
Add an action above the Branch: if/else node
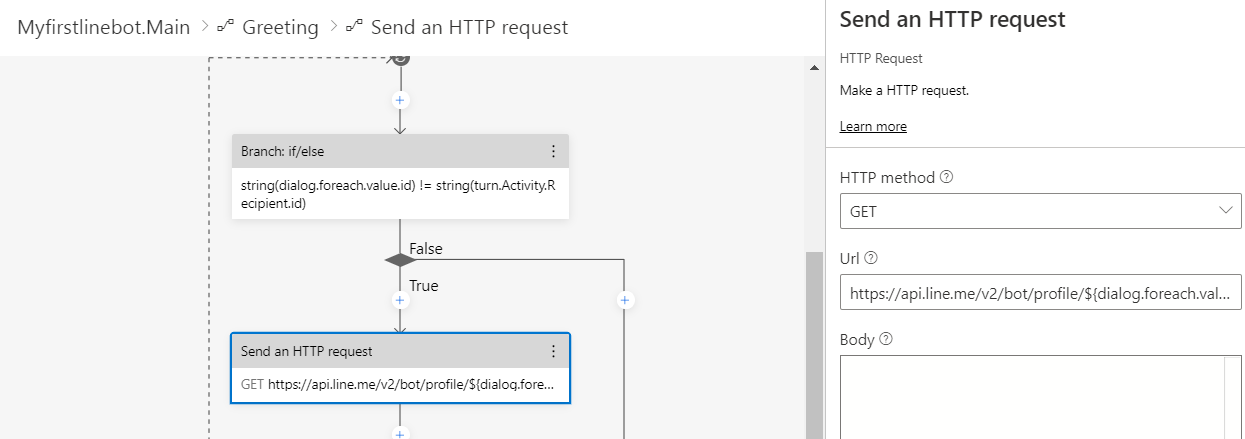(x=400, y=101)
